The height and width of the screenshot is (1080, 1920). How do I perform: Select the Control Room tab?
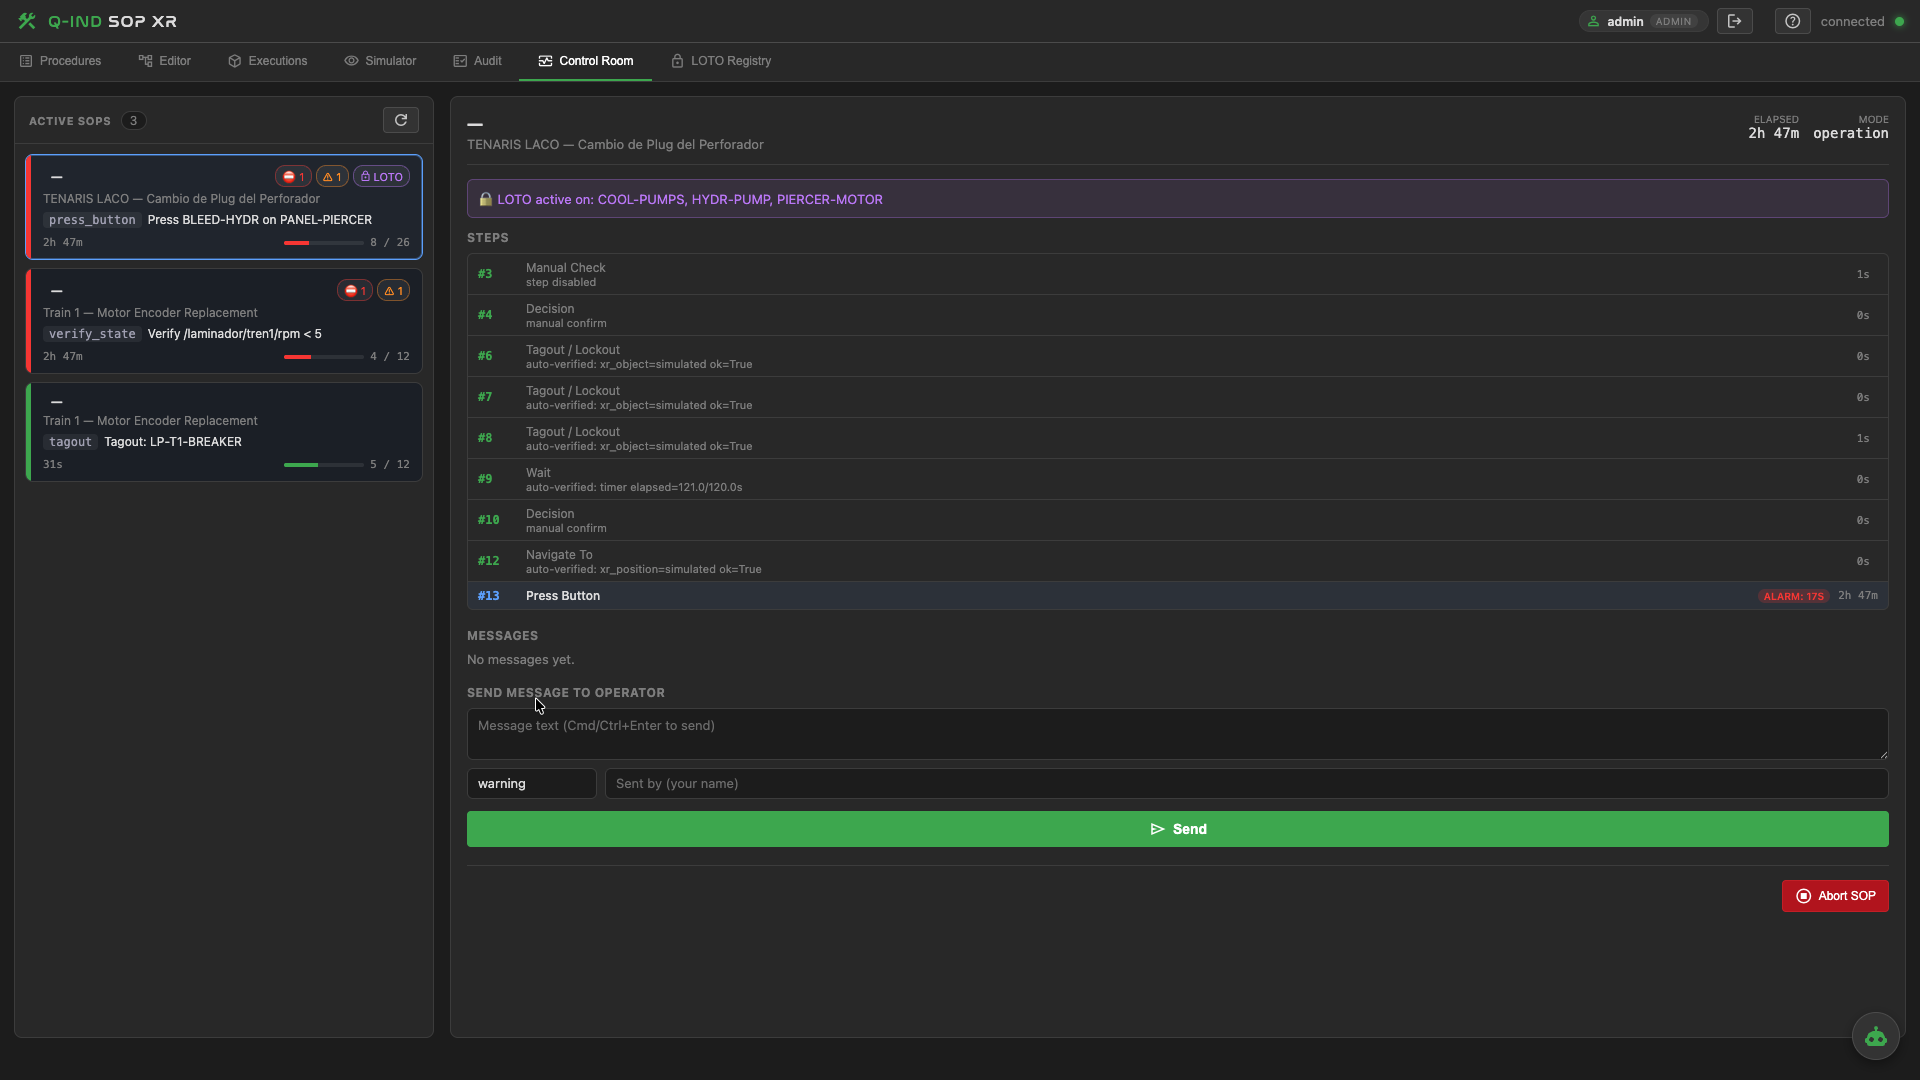[x=585, y=61]
